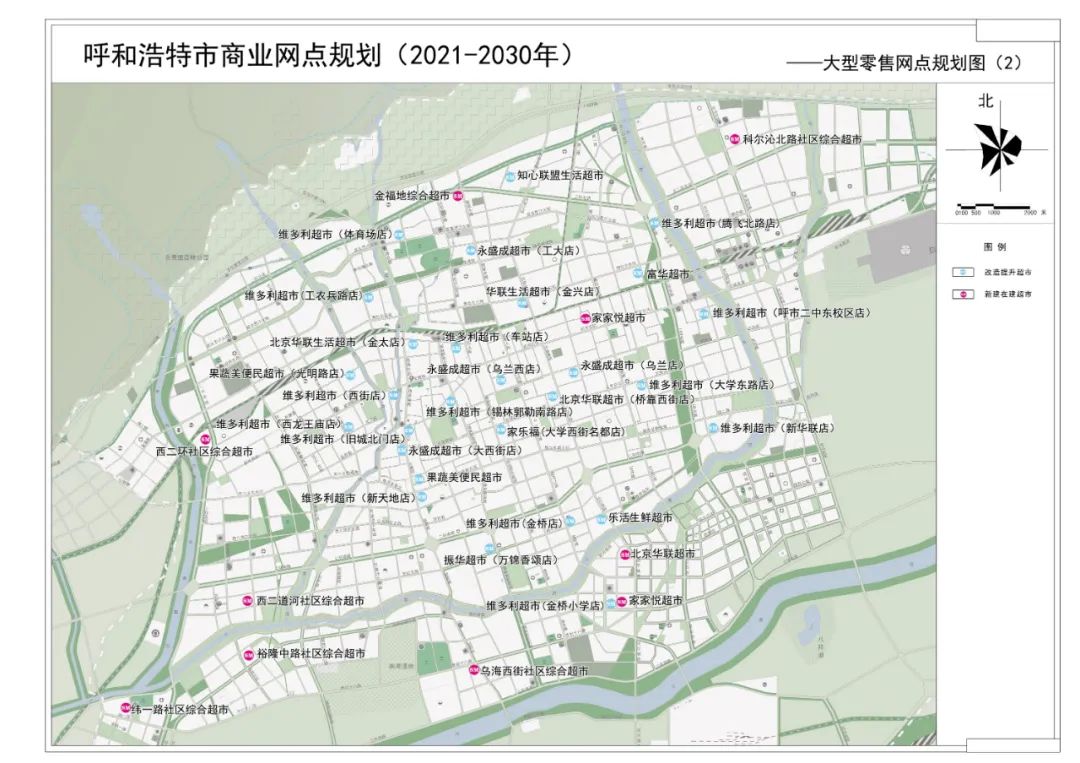Click the label 永盛成超市（乌兰西店）
1080x763 pixels.
point(484,369)
